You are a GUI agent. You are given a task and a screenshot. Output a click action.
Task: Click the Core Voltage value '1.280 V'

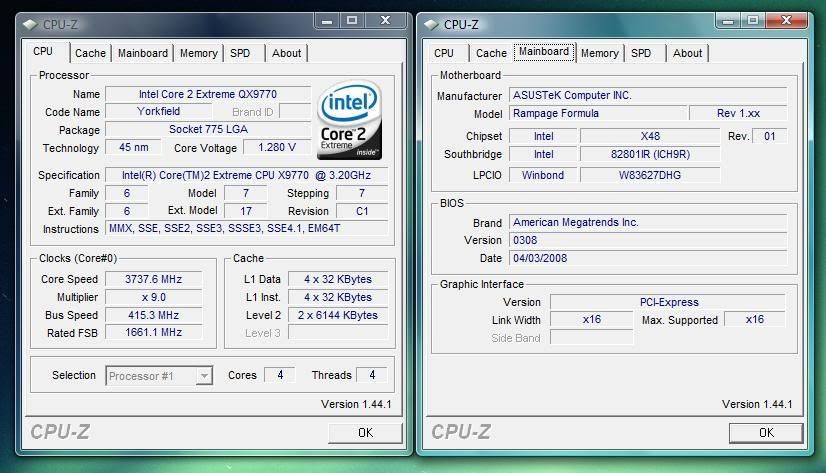277,147
